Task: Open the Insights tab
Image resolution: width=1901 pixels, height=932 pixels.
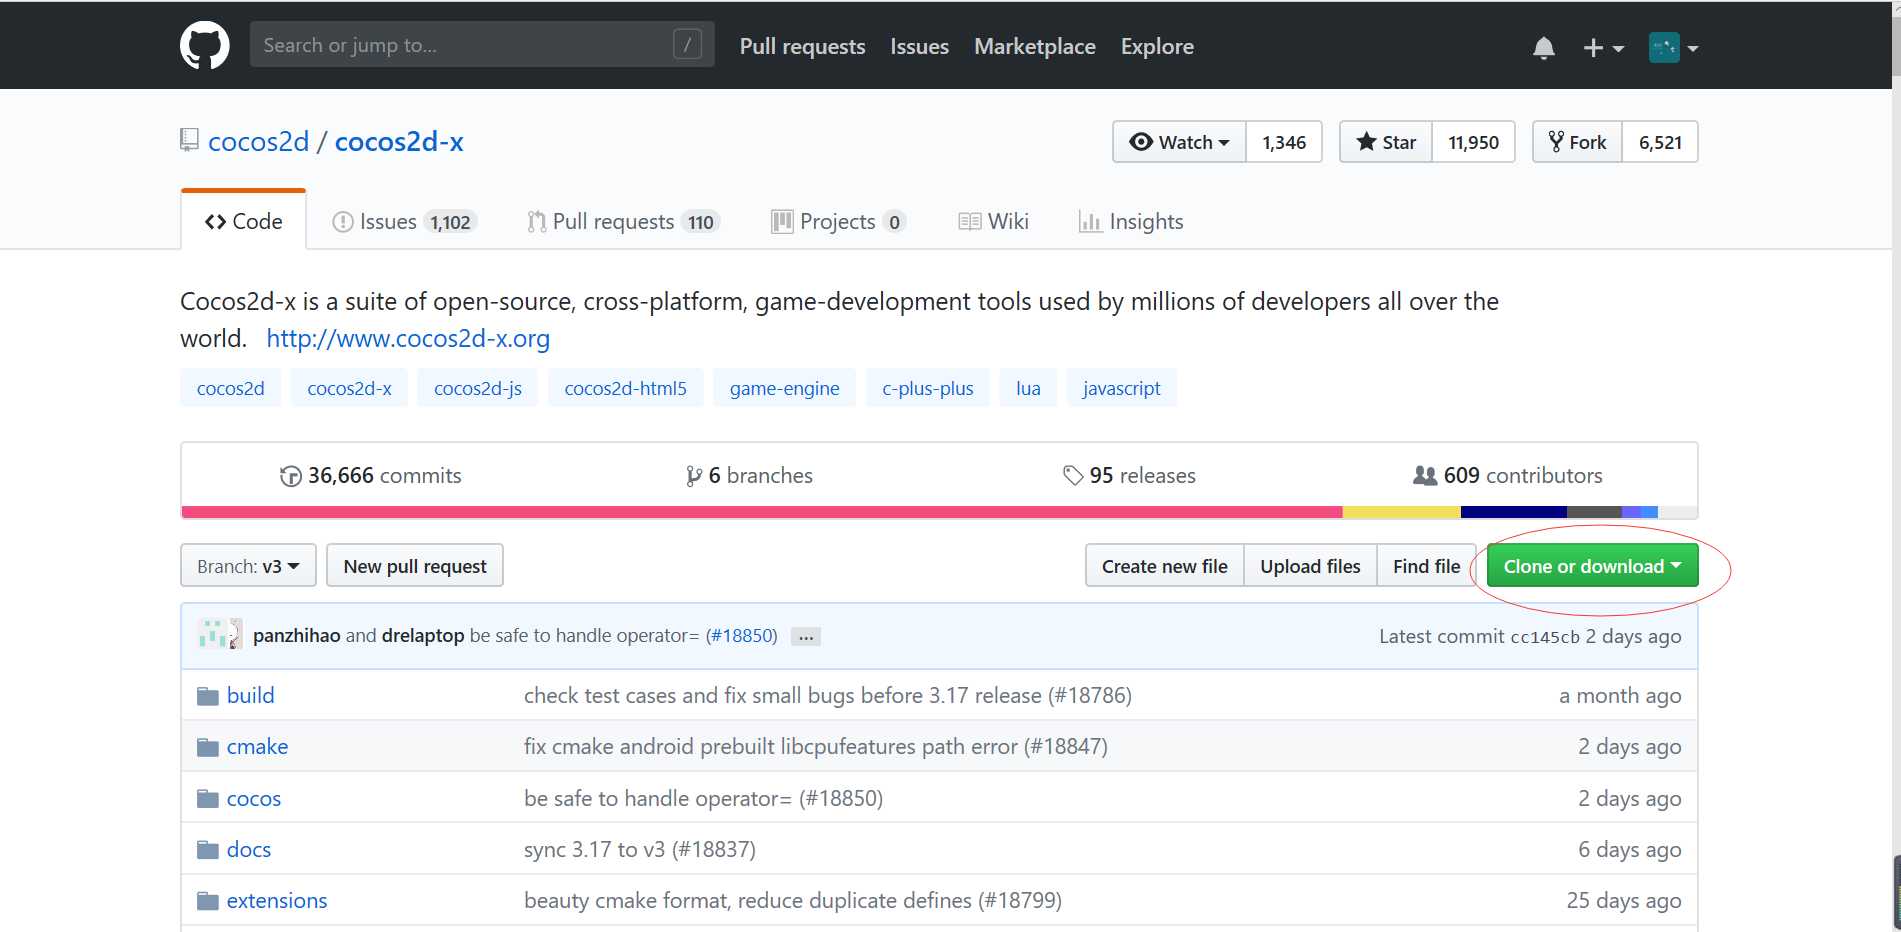Action: 1131,221
